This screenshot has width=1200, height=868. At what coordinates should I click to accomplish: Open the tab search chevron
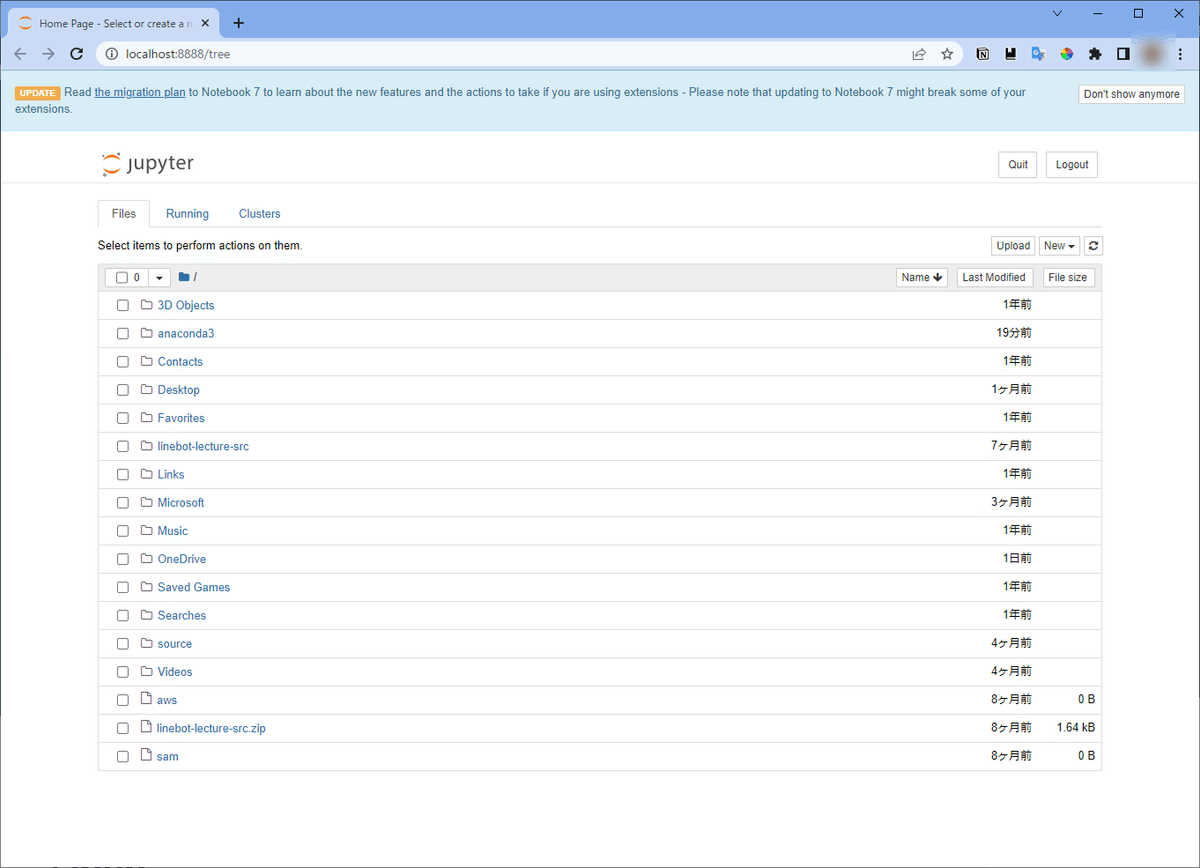pos(1056,13)
